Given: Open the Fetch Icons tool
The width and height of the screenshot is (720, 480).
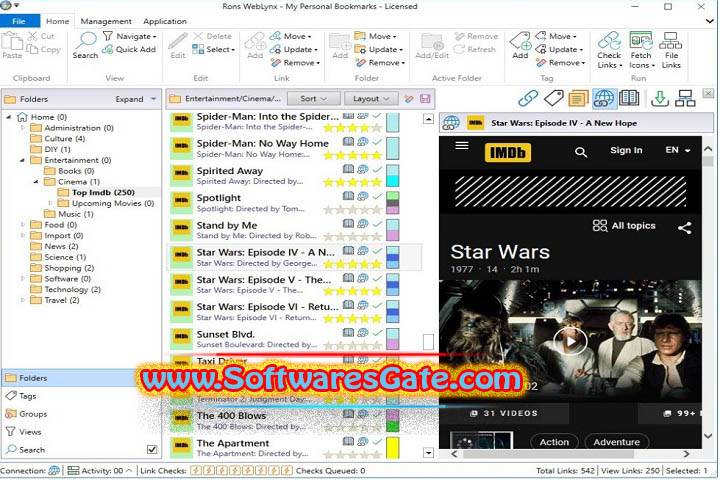Looking at the screenshot, I should (641, 40).
